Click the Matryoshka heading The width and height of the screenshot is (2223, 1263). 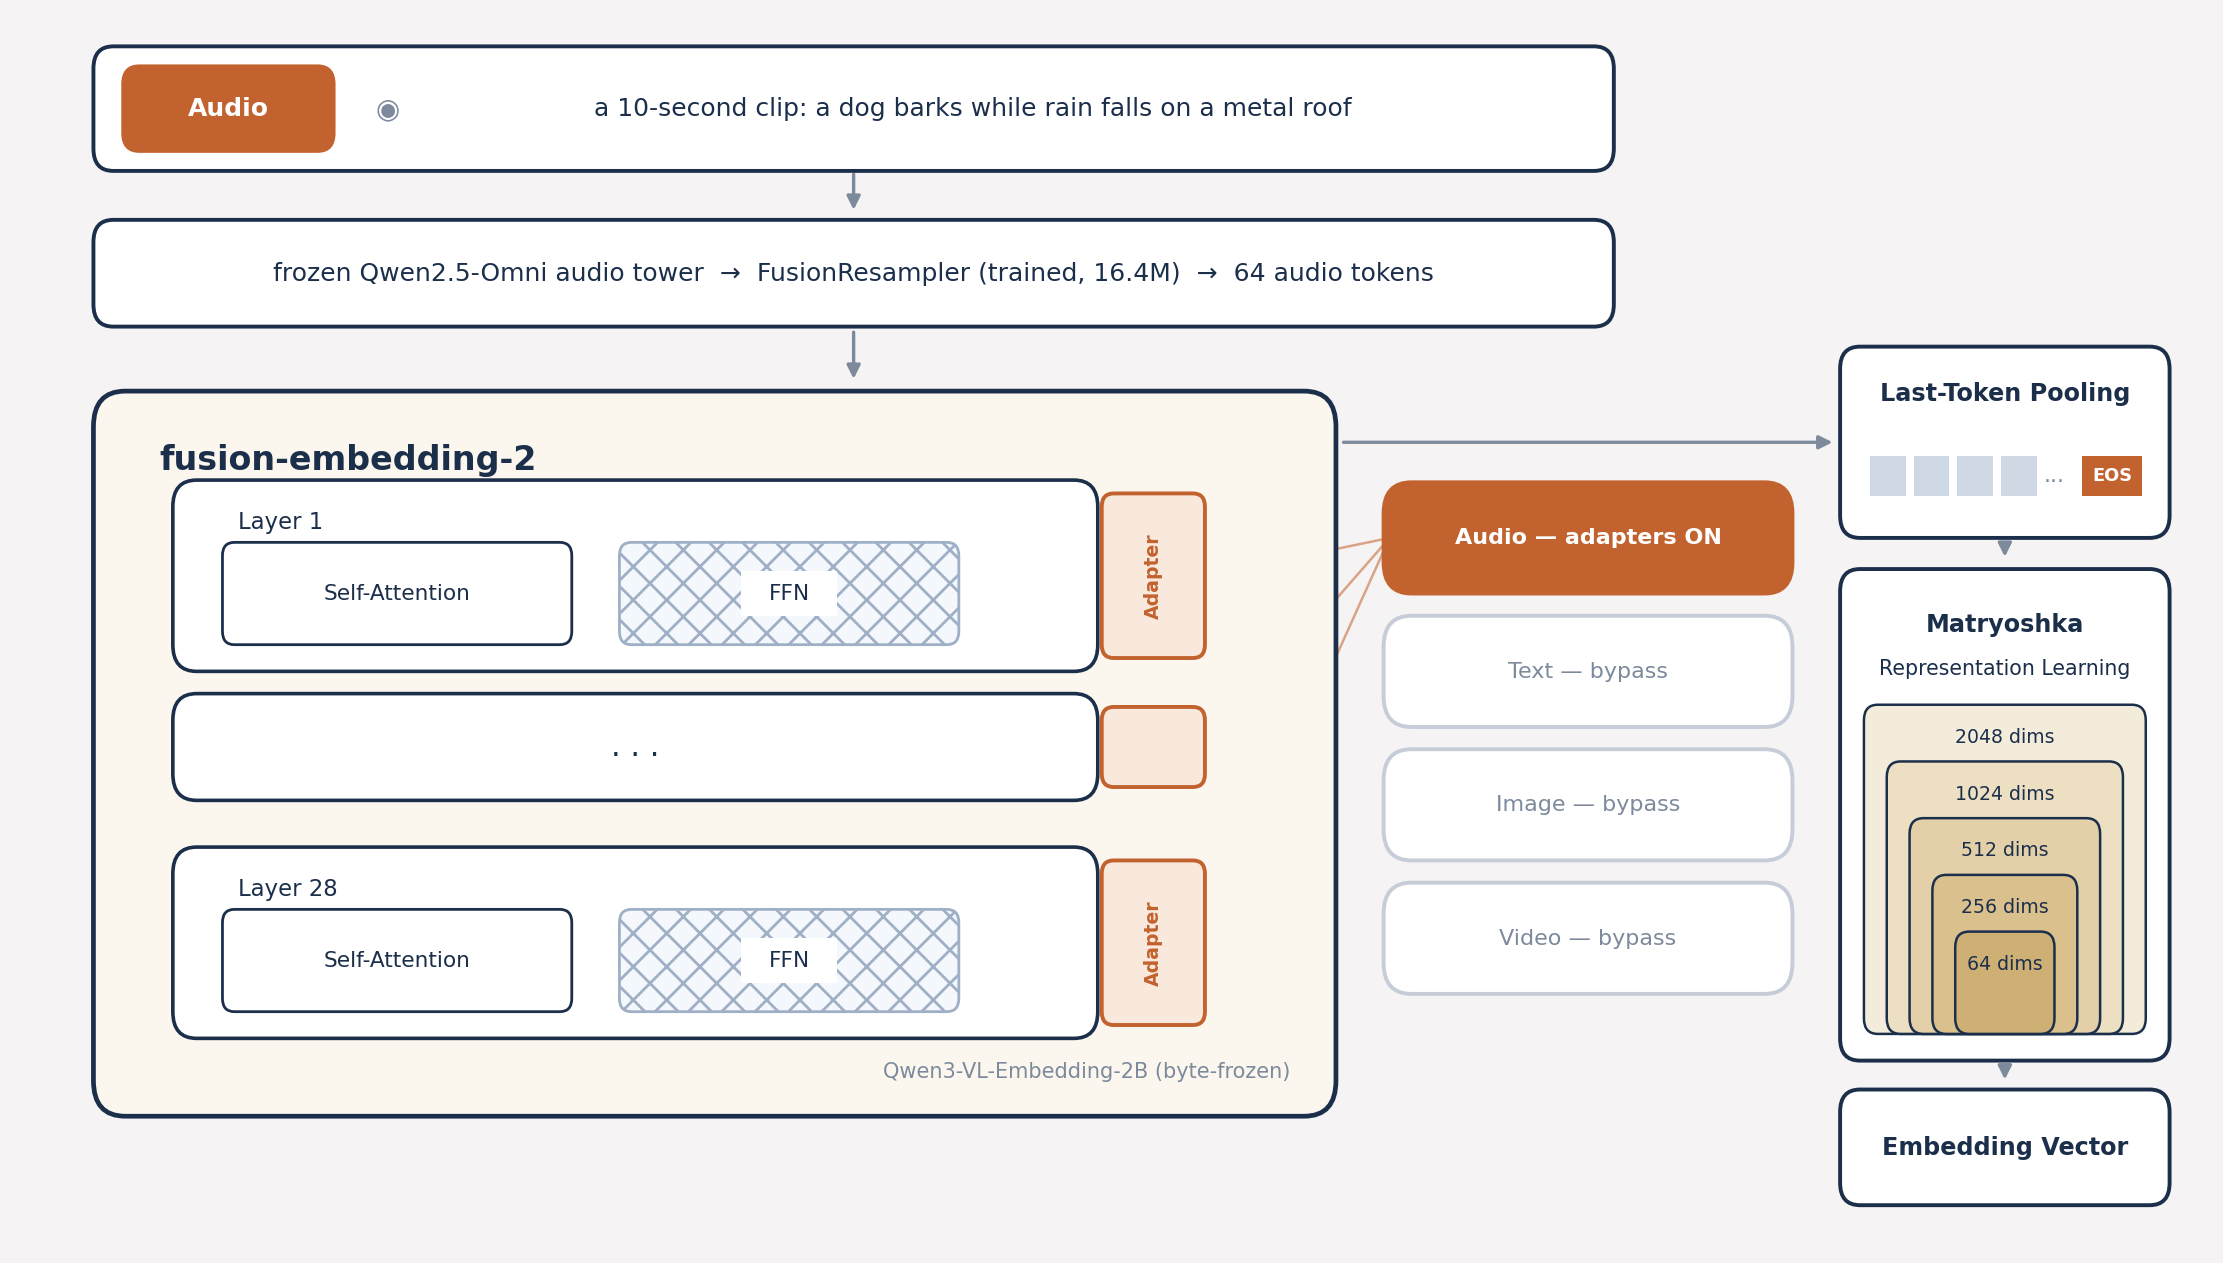tap(2005, 624)
